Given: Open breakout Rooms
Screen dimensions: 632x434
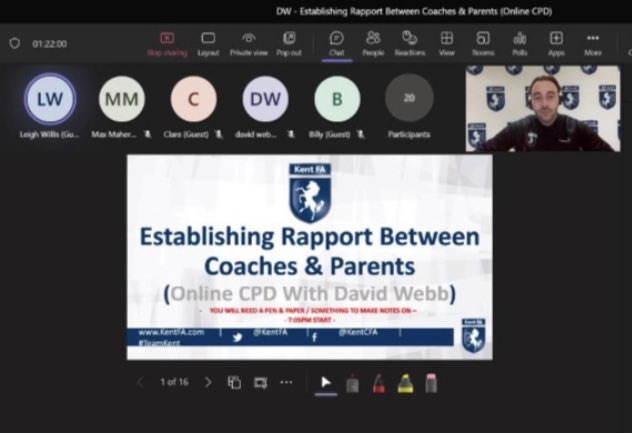Looking at the screenshot, I should [483, 44].
